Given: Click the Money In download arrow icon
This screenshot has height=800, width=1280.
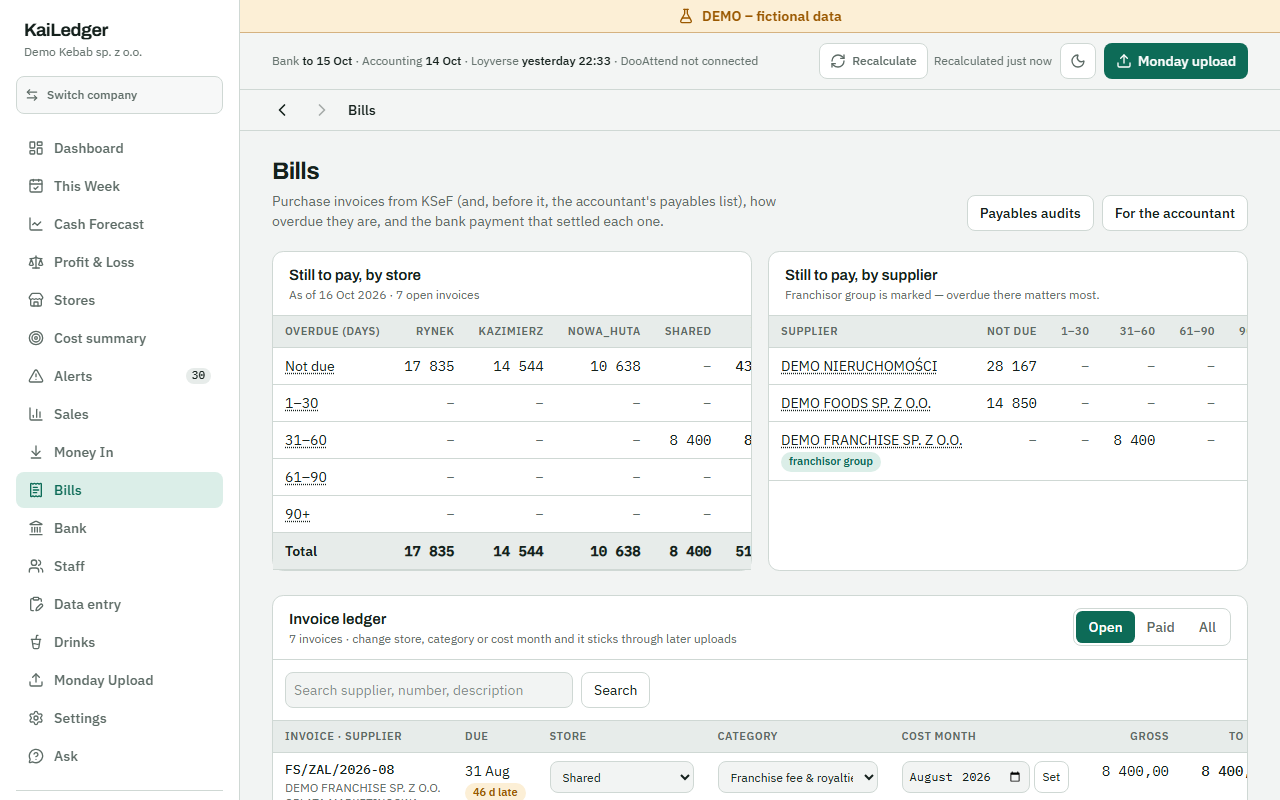Looking at the screenshot, I should [36, 452].
